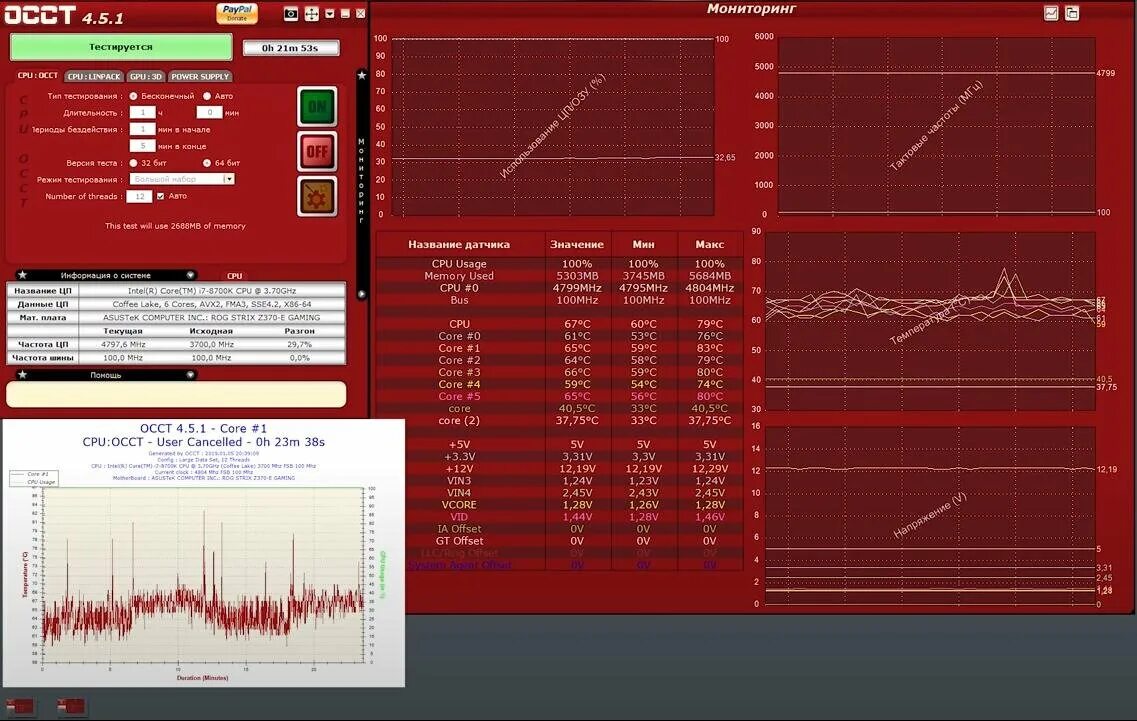
Task: Click the Intel Core i7-8700K CPU name cell
Action: point(212,291)
